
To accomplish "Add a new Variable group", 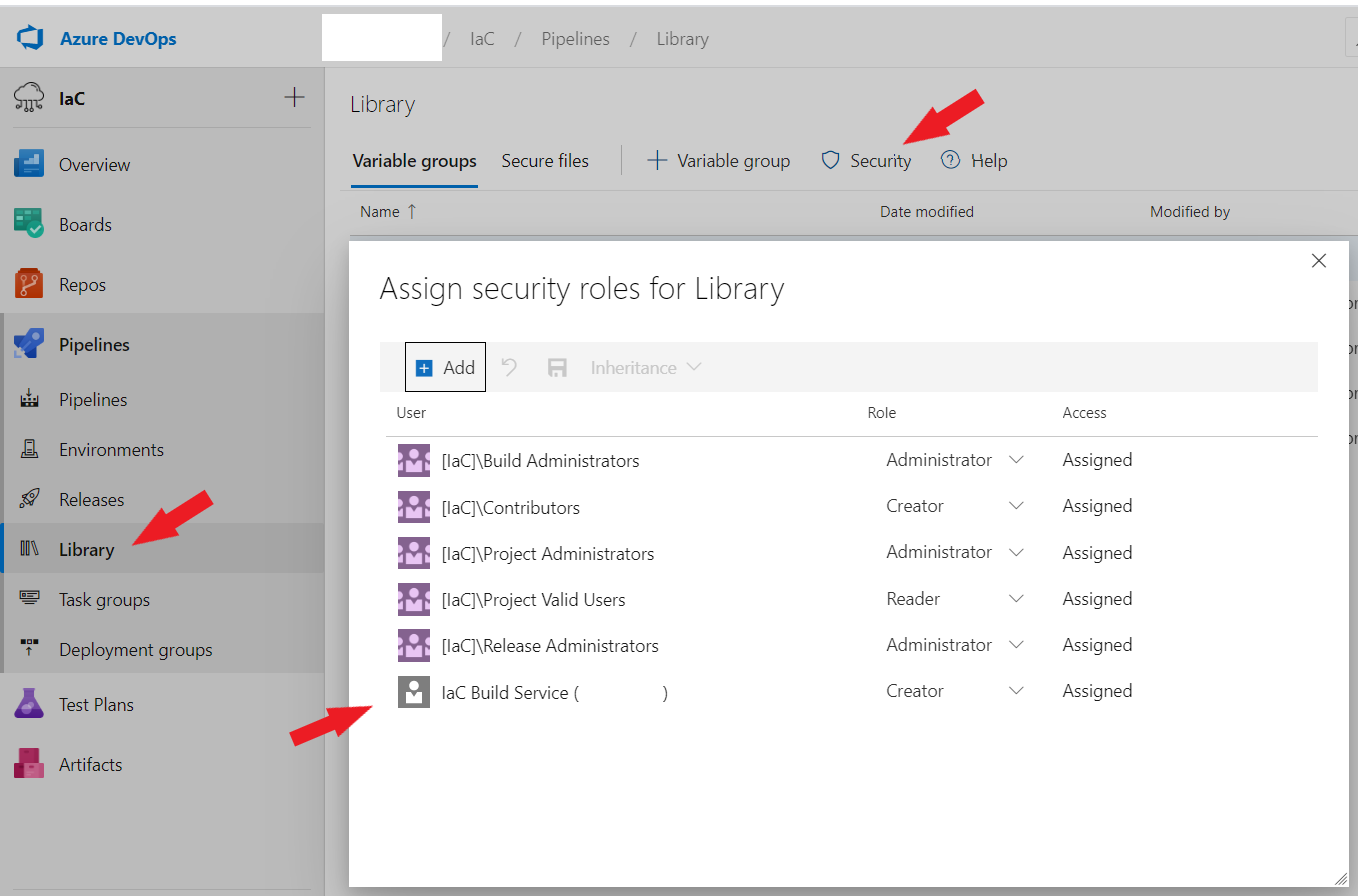I will [x=719, y=161].
